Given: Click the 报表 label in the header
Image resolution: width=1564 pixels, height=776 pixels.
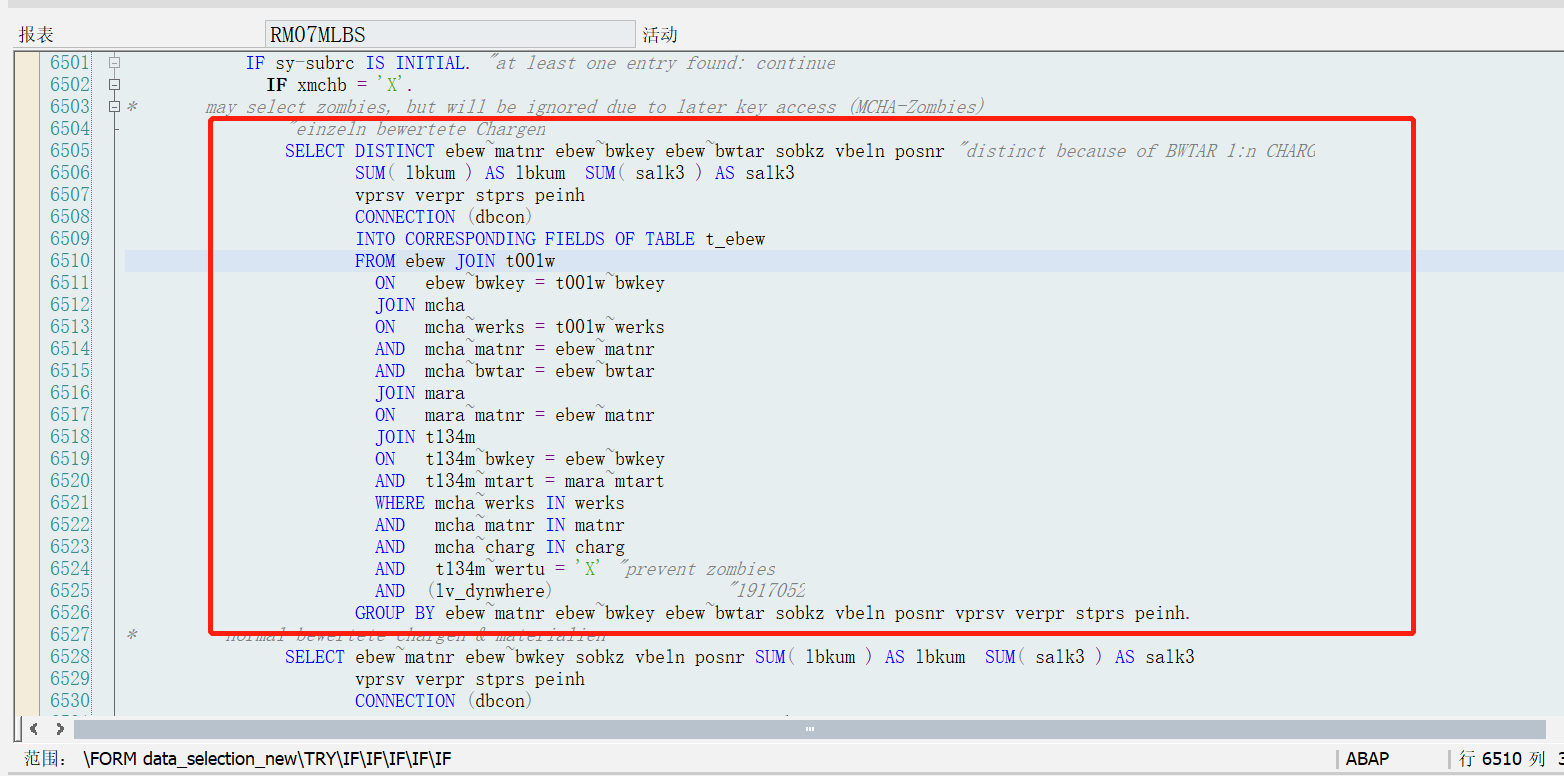Looking at the screenshot, I should pos(37,33).
